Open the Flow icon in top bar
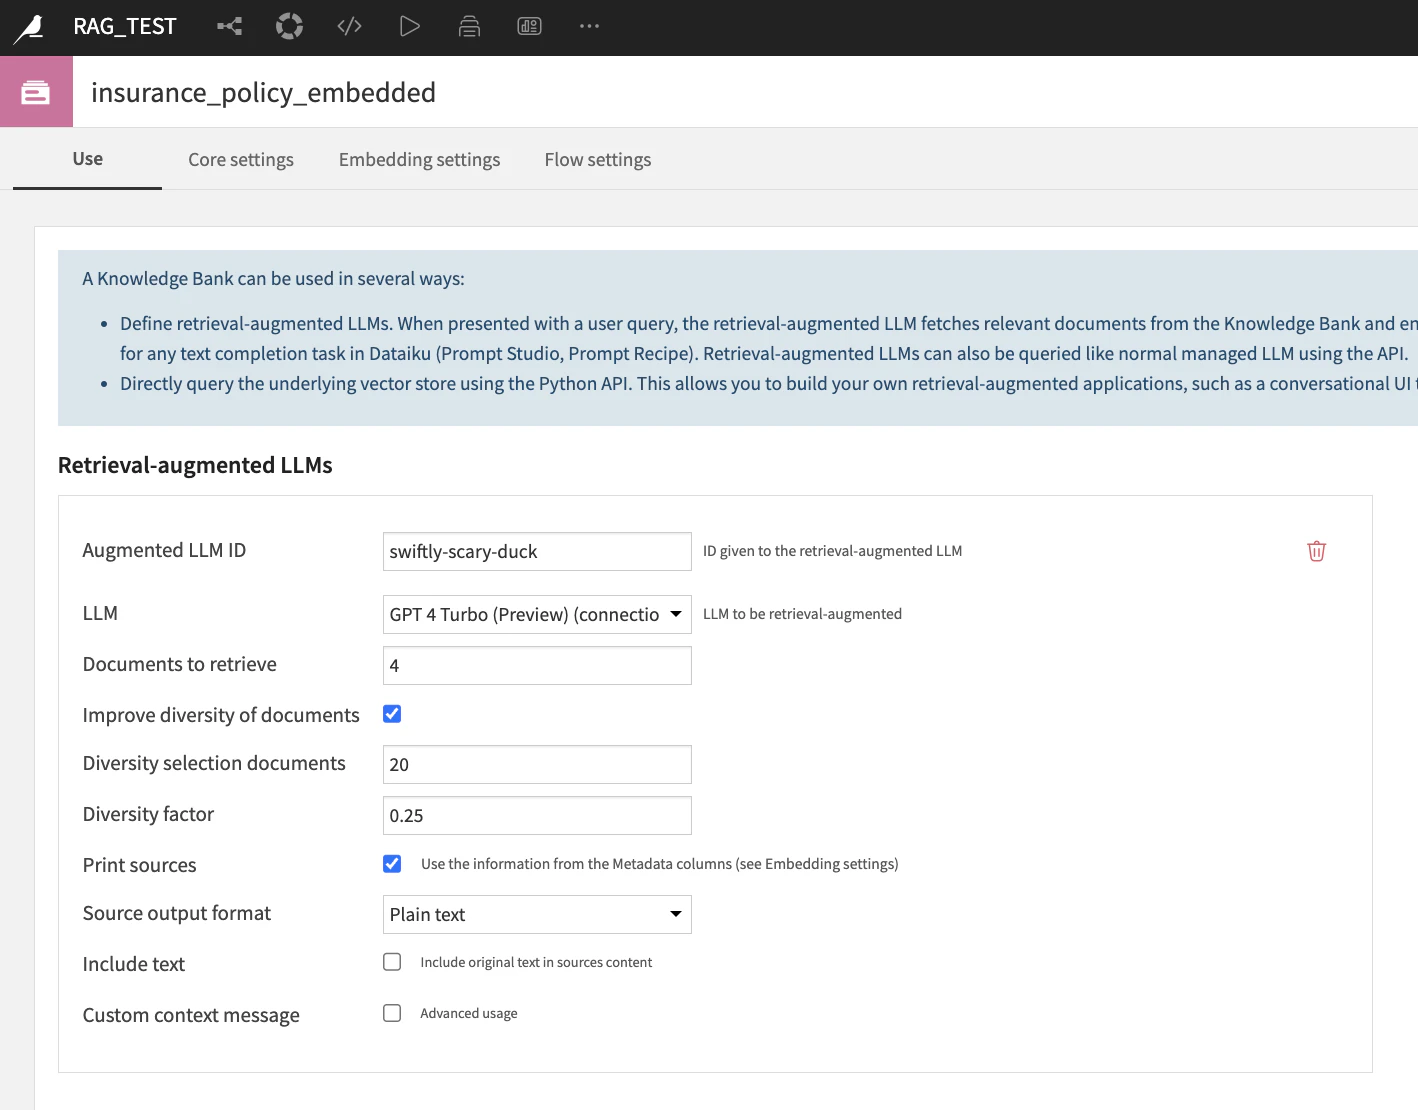1418x1110 pixels. tap(230, 27)
